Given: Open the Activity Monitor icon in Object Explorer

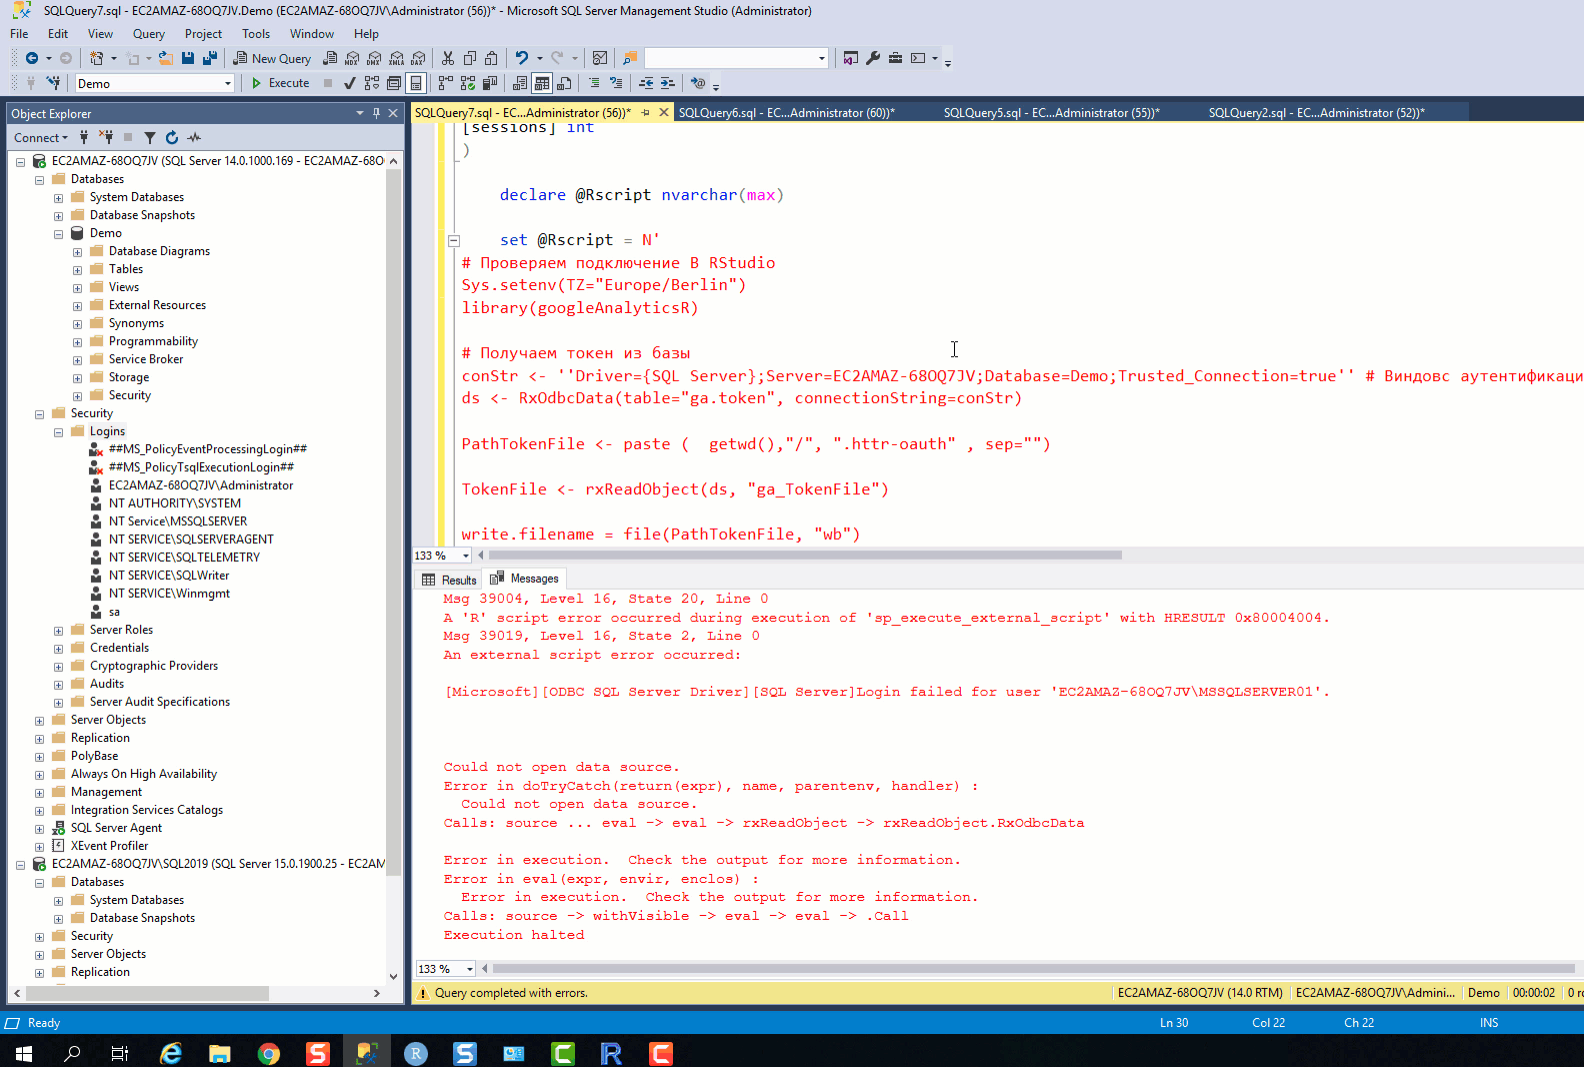Looking at the screenshot, I should pos(194,138).
